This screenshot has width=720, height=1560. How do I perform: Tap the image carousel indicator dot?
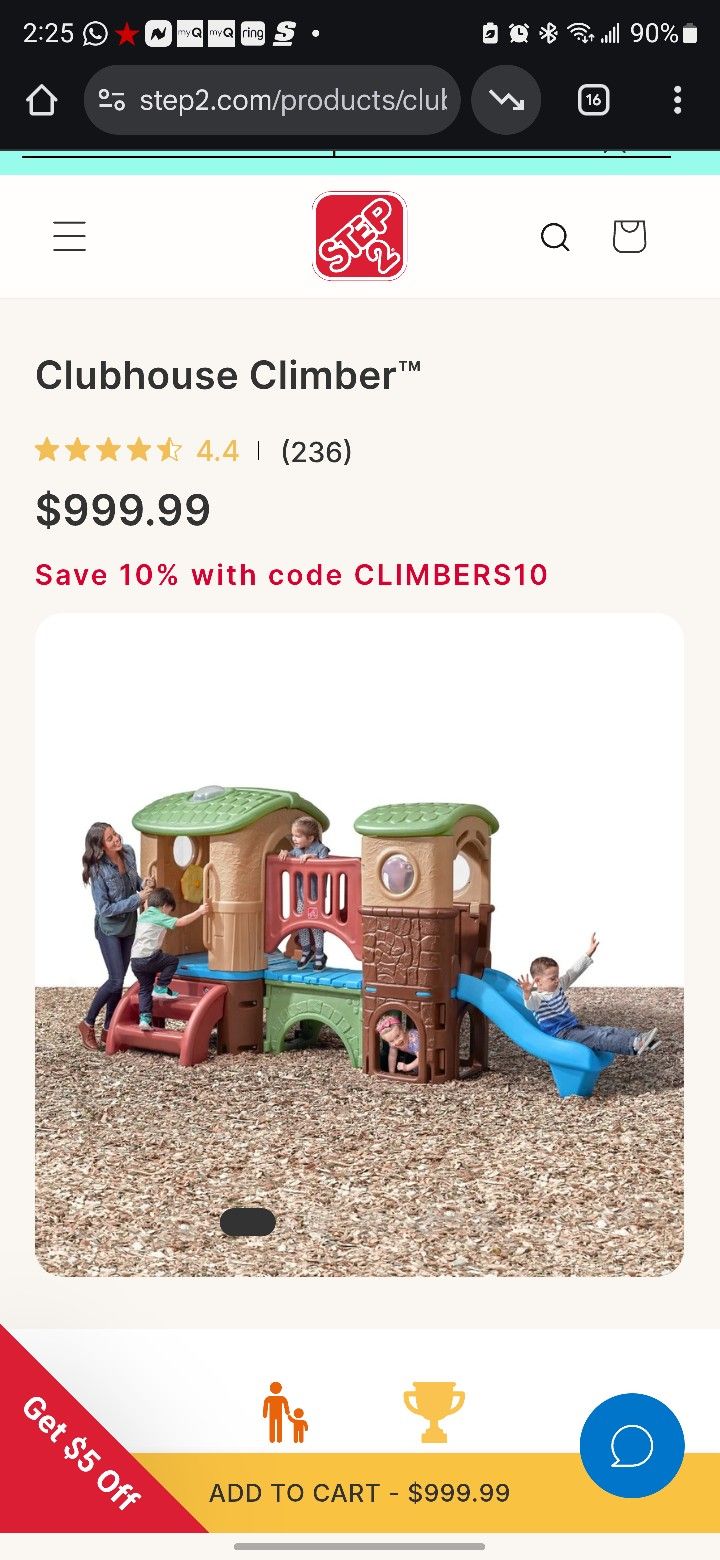tap(248, 1222)
